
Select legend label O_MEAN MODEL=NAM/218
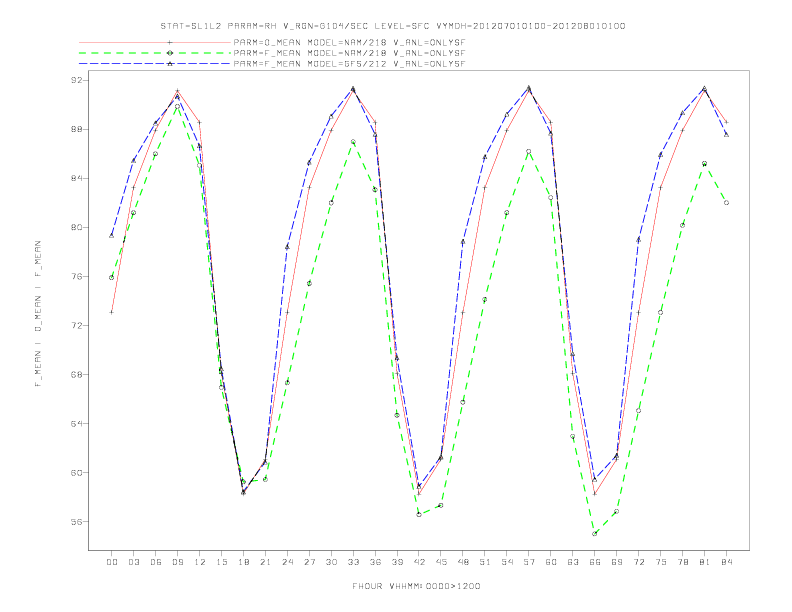[349, 43]
